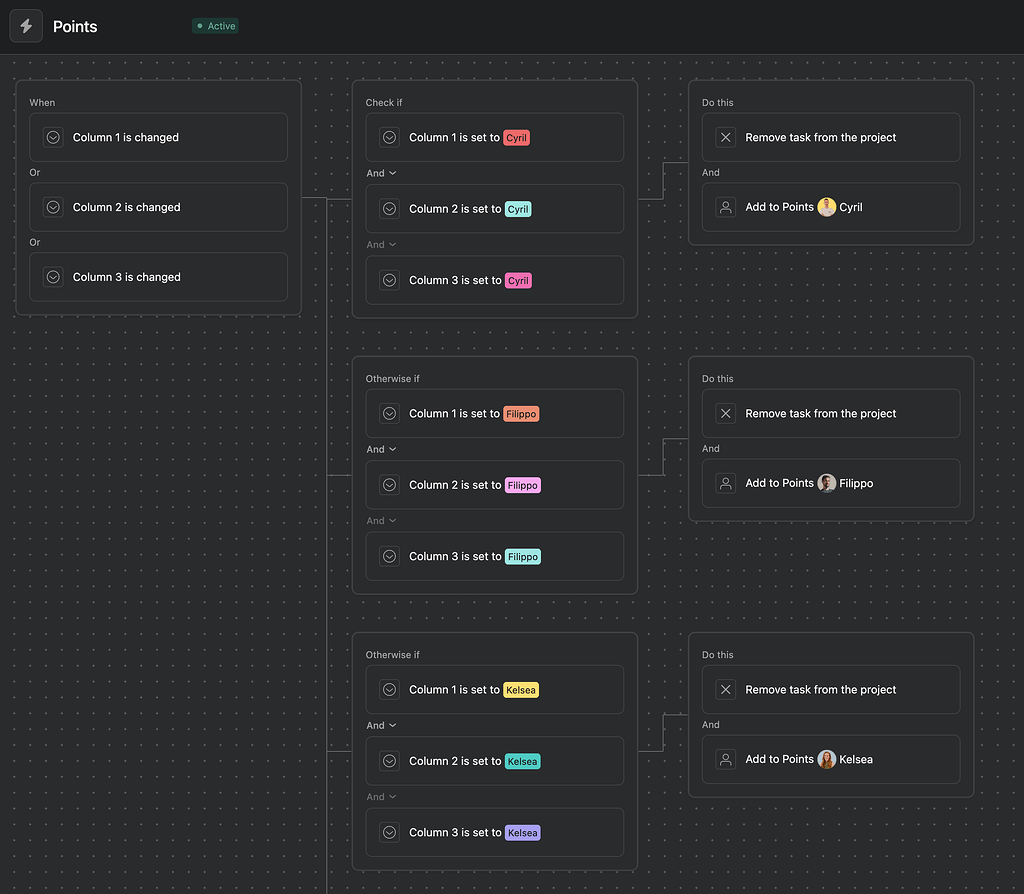This screenshot has width=1024, height=894.
Task: Click the person icon on Add to Points Filippo
Action: [x=725, y=483]
